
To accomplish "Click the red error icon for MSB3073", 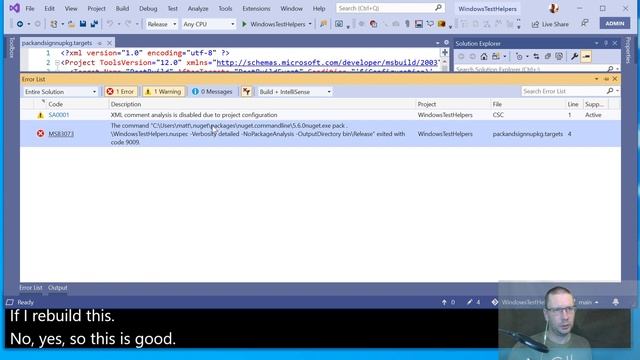I will pyautogui.click(x=40, y=133).
